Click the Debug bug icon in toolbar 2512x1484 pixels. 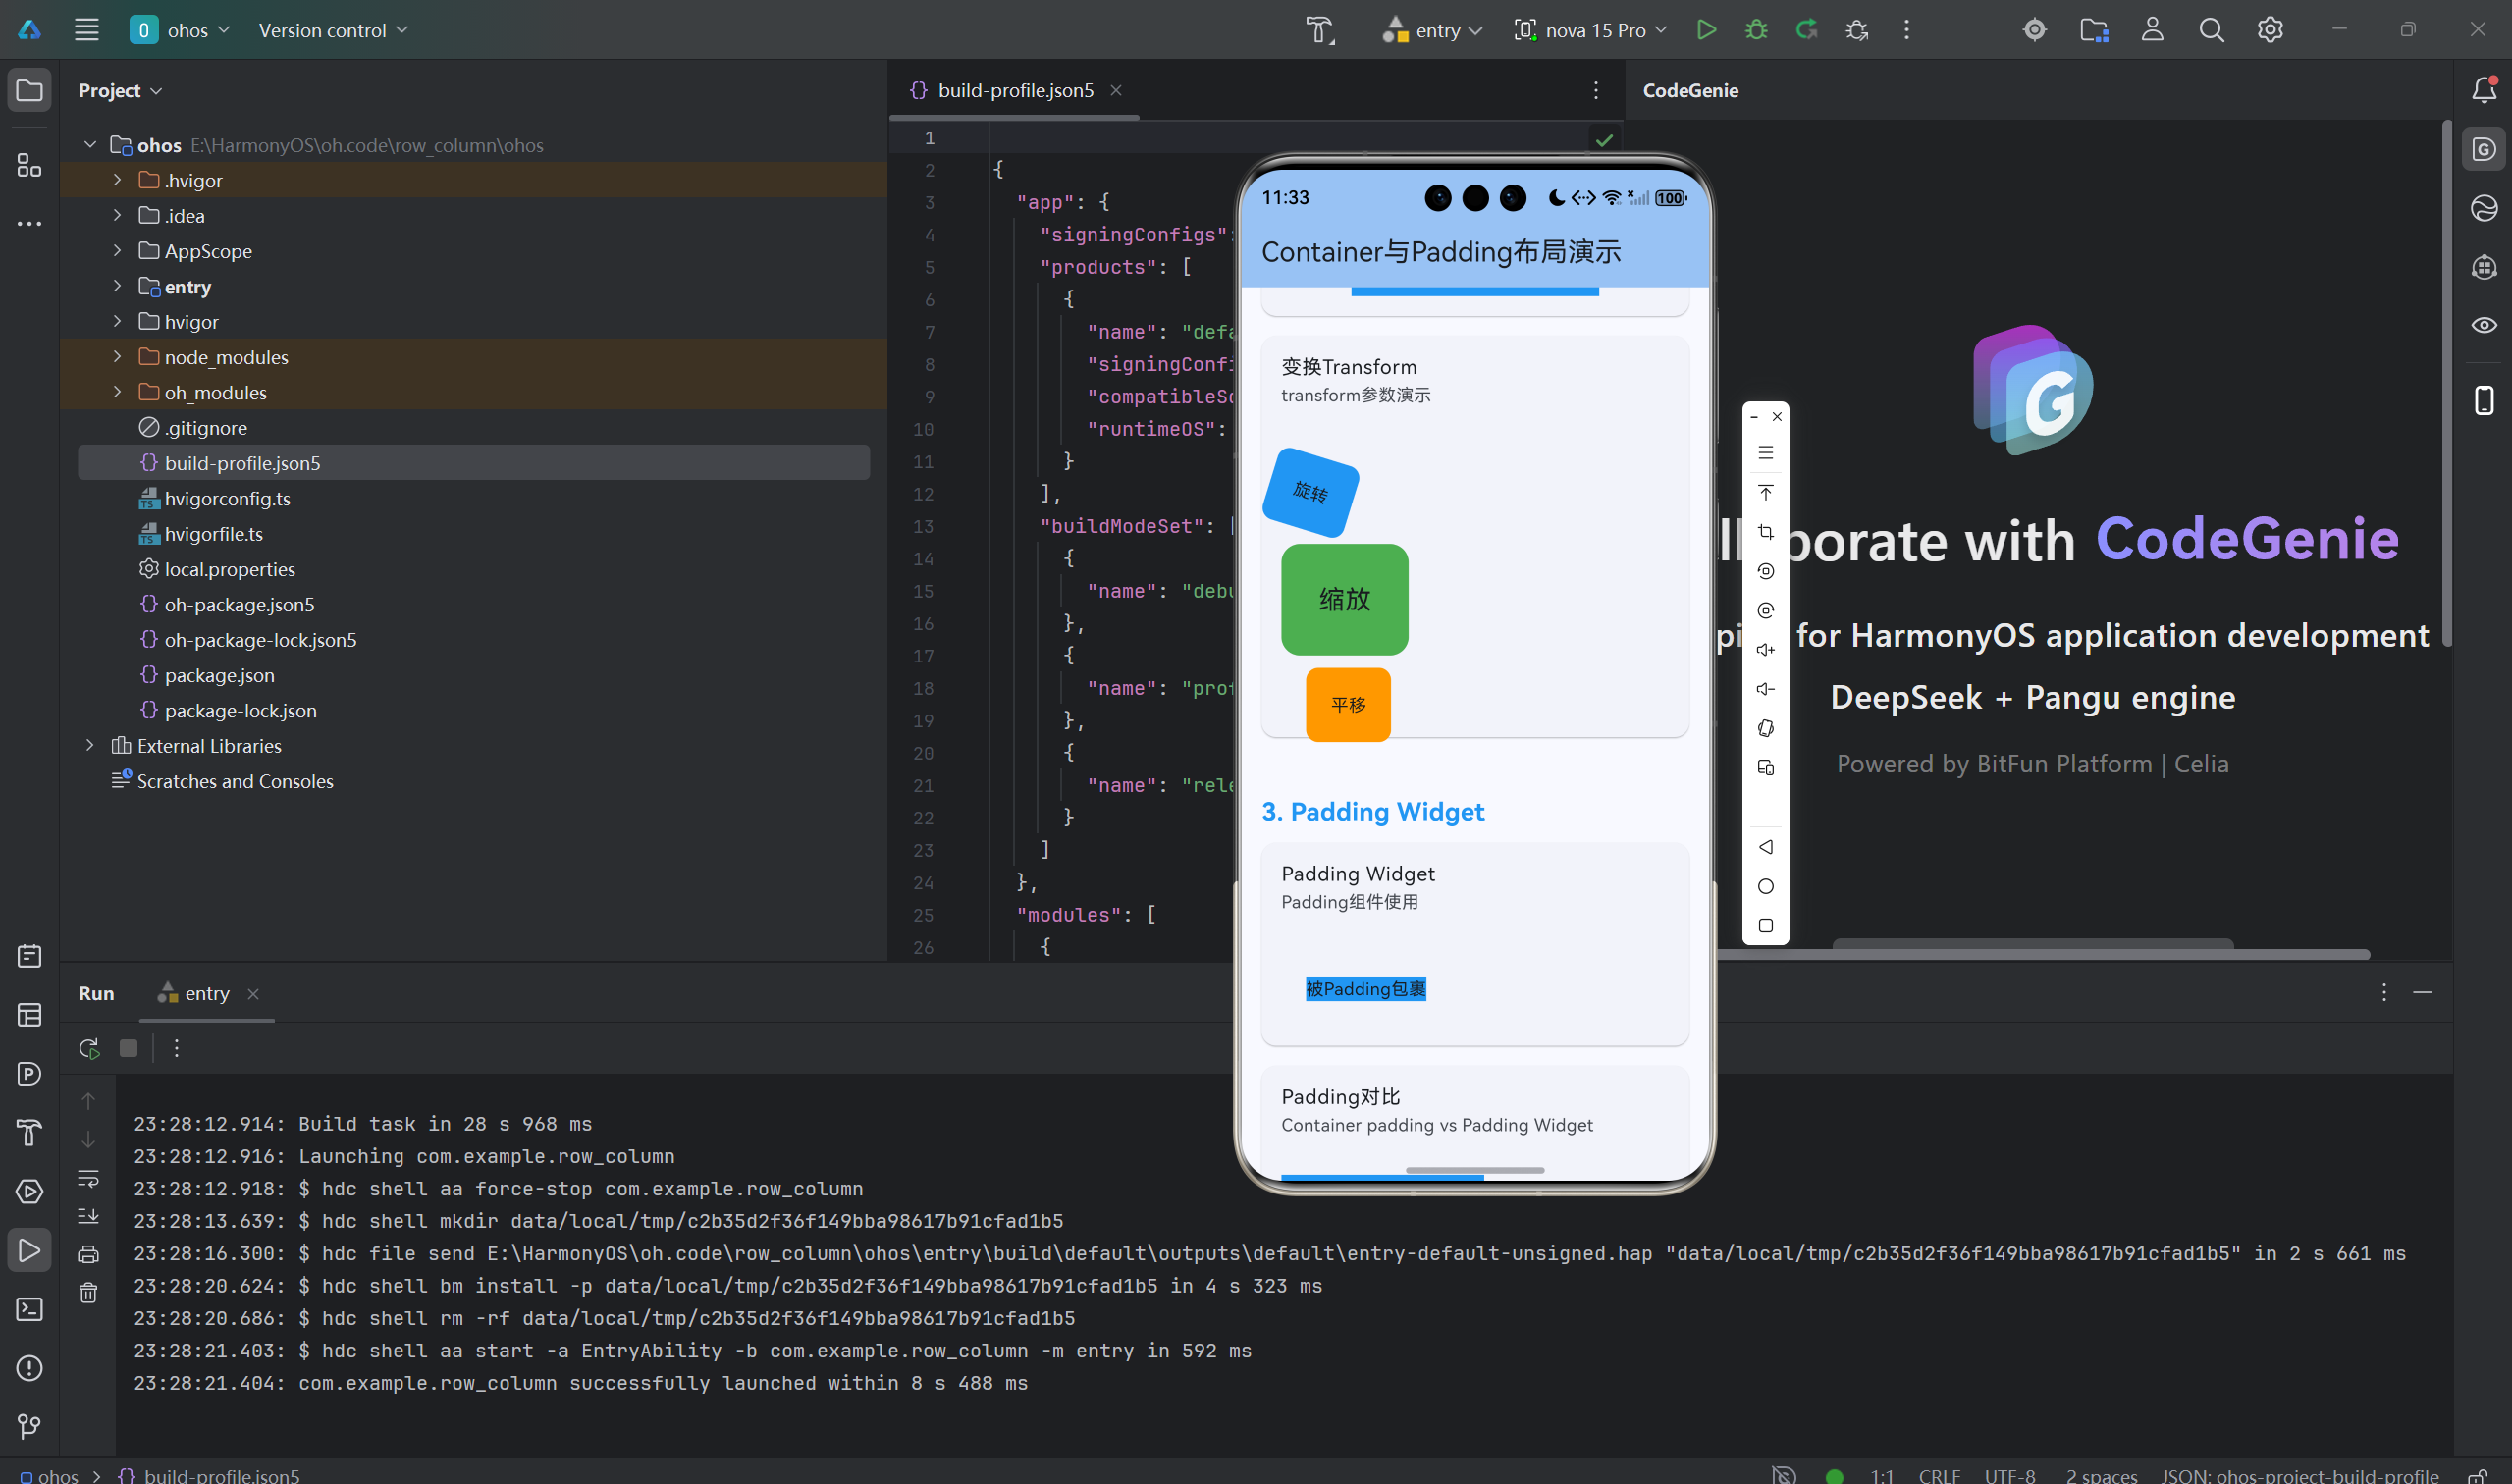(1756, 30)
